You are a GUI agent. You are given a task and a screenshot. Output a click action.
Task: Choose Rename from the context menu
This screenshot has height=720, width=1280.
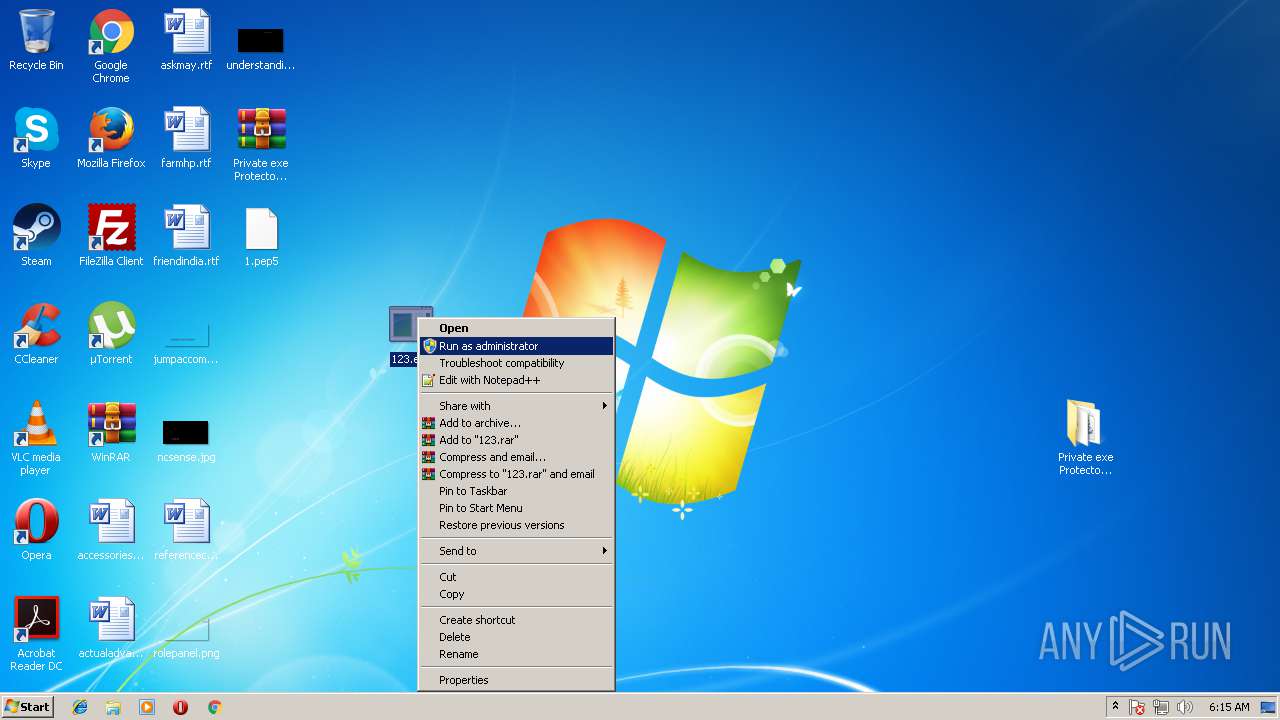point(516,654)
